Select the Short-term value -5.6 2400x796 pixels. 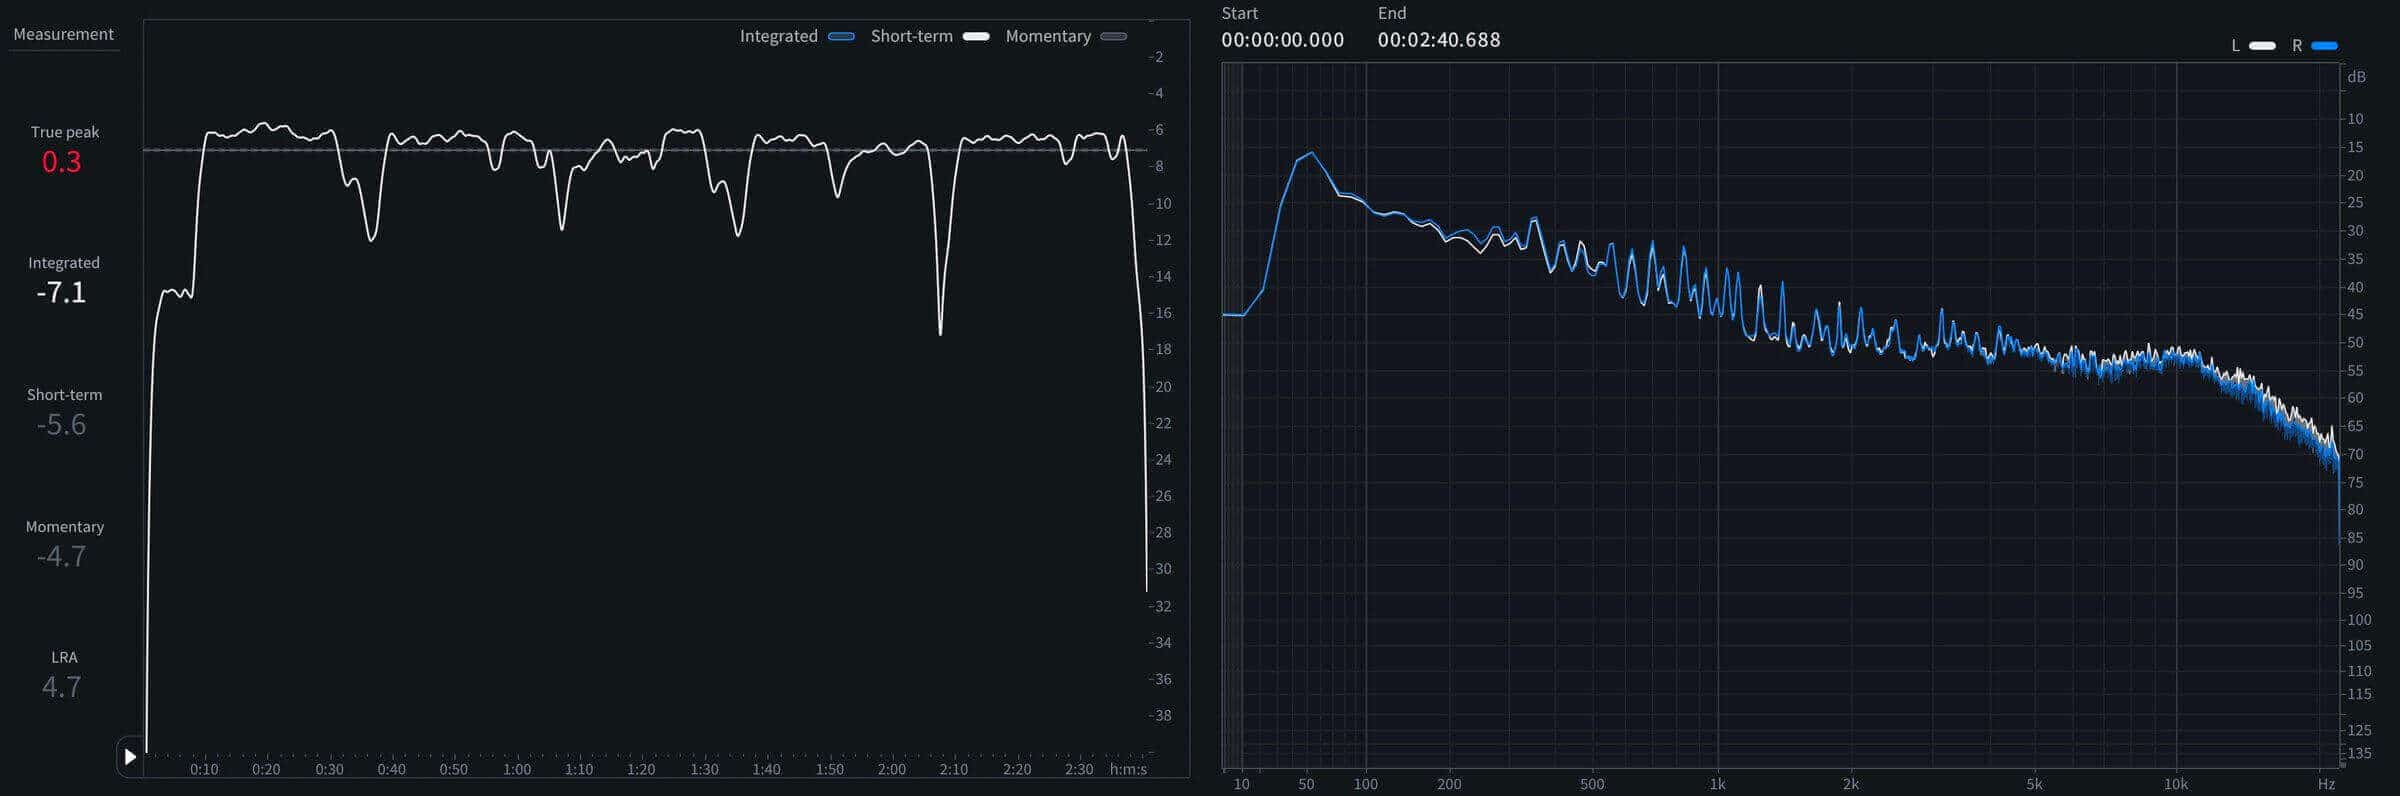61,425
